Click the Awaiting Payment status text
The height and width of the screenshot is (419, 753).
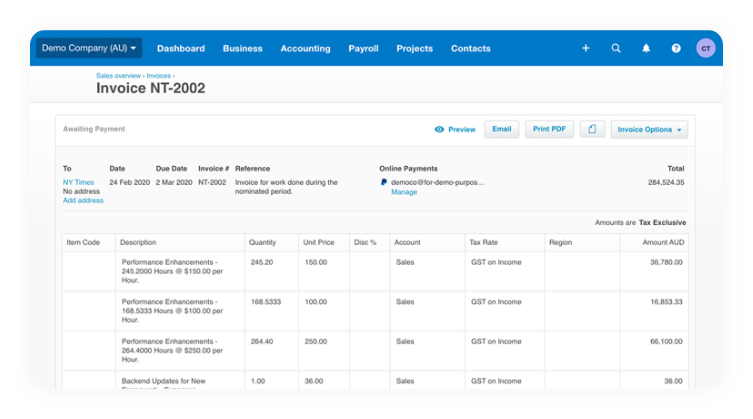(x=94, y=129)
